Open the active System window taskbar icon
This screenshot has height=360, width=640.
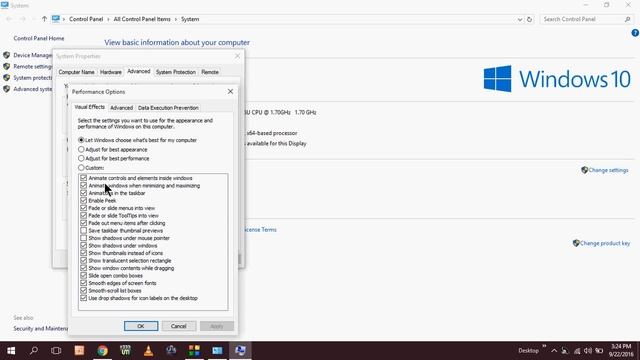coord(240,351)
